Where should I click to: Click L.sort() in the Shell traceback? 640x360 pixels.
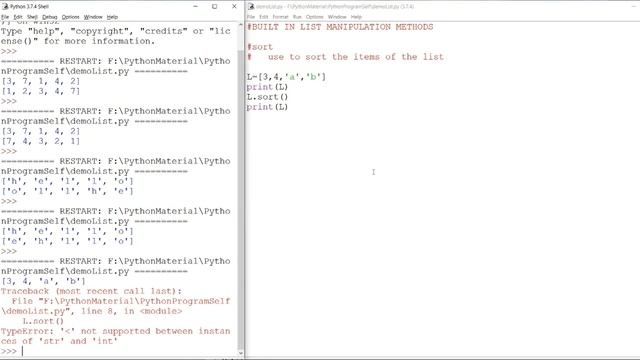click(43, 321)
